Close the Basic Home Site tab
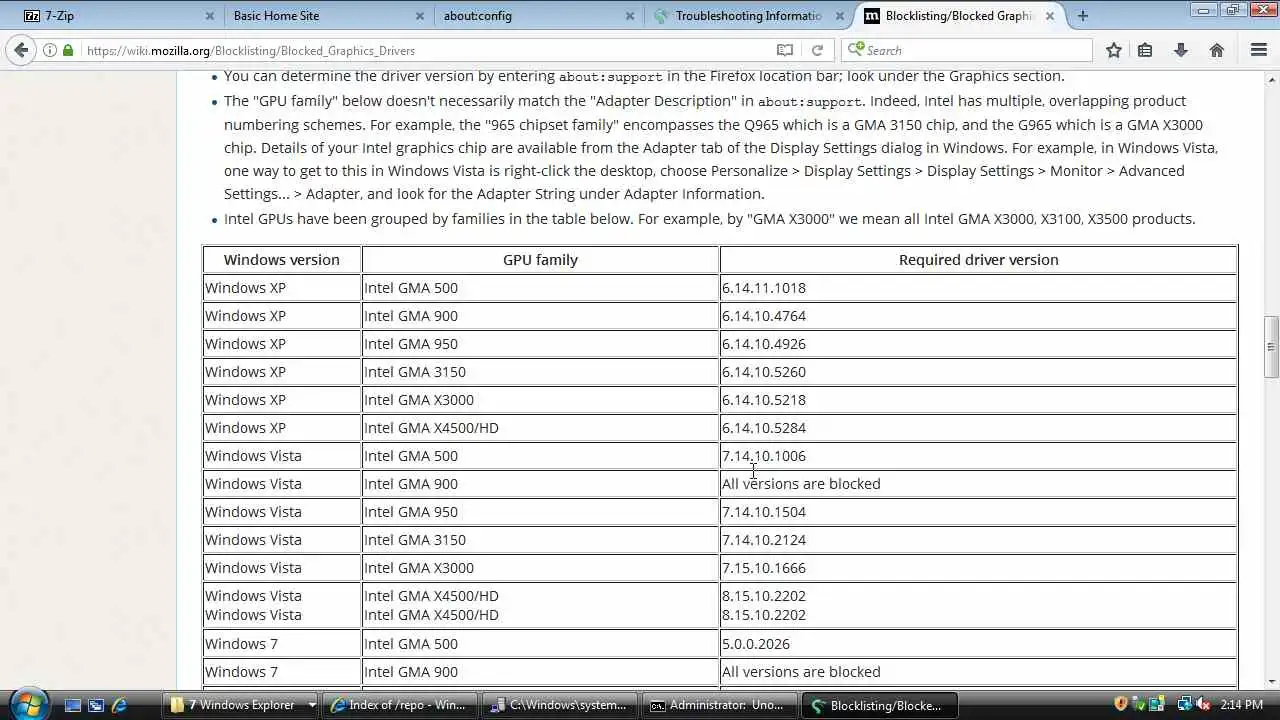 [x=420, y=16]
